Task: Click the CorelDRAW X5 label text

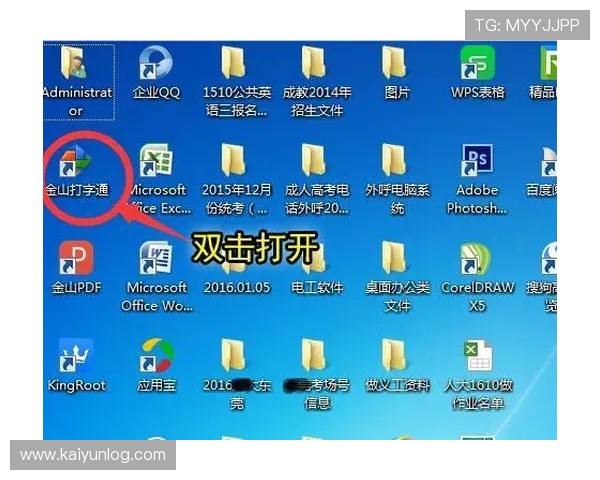Action: 478,297
